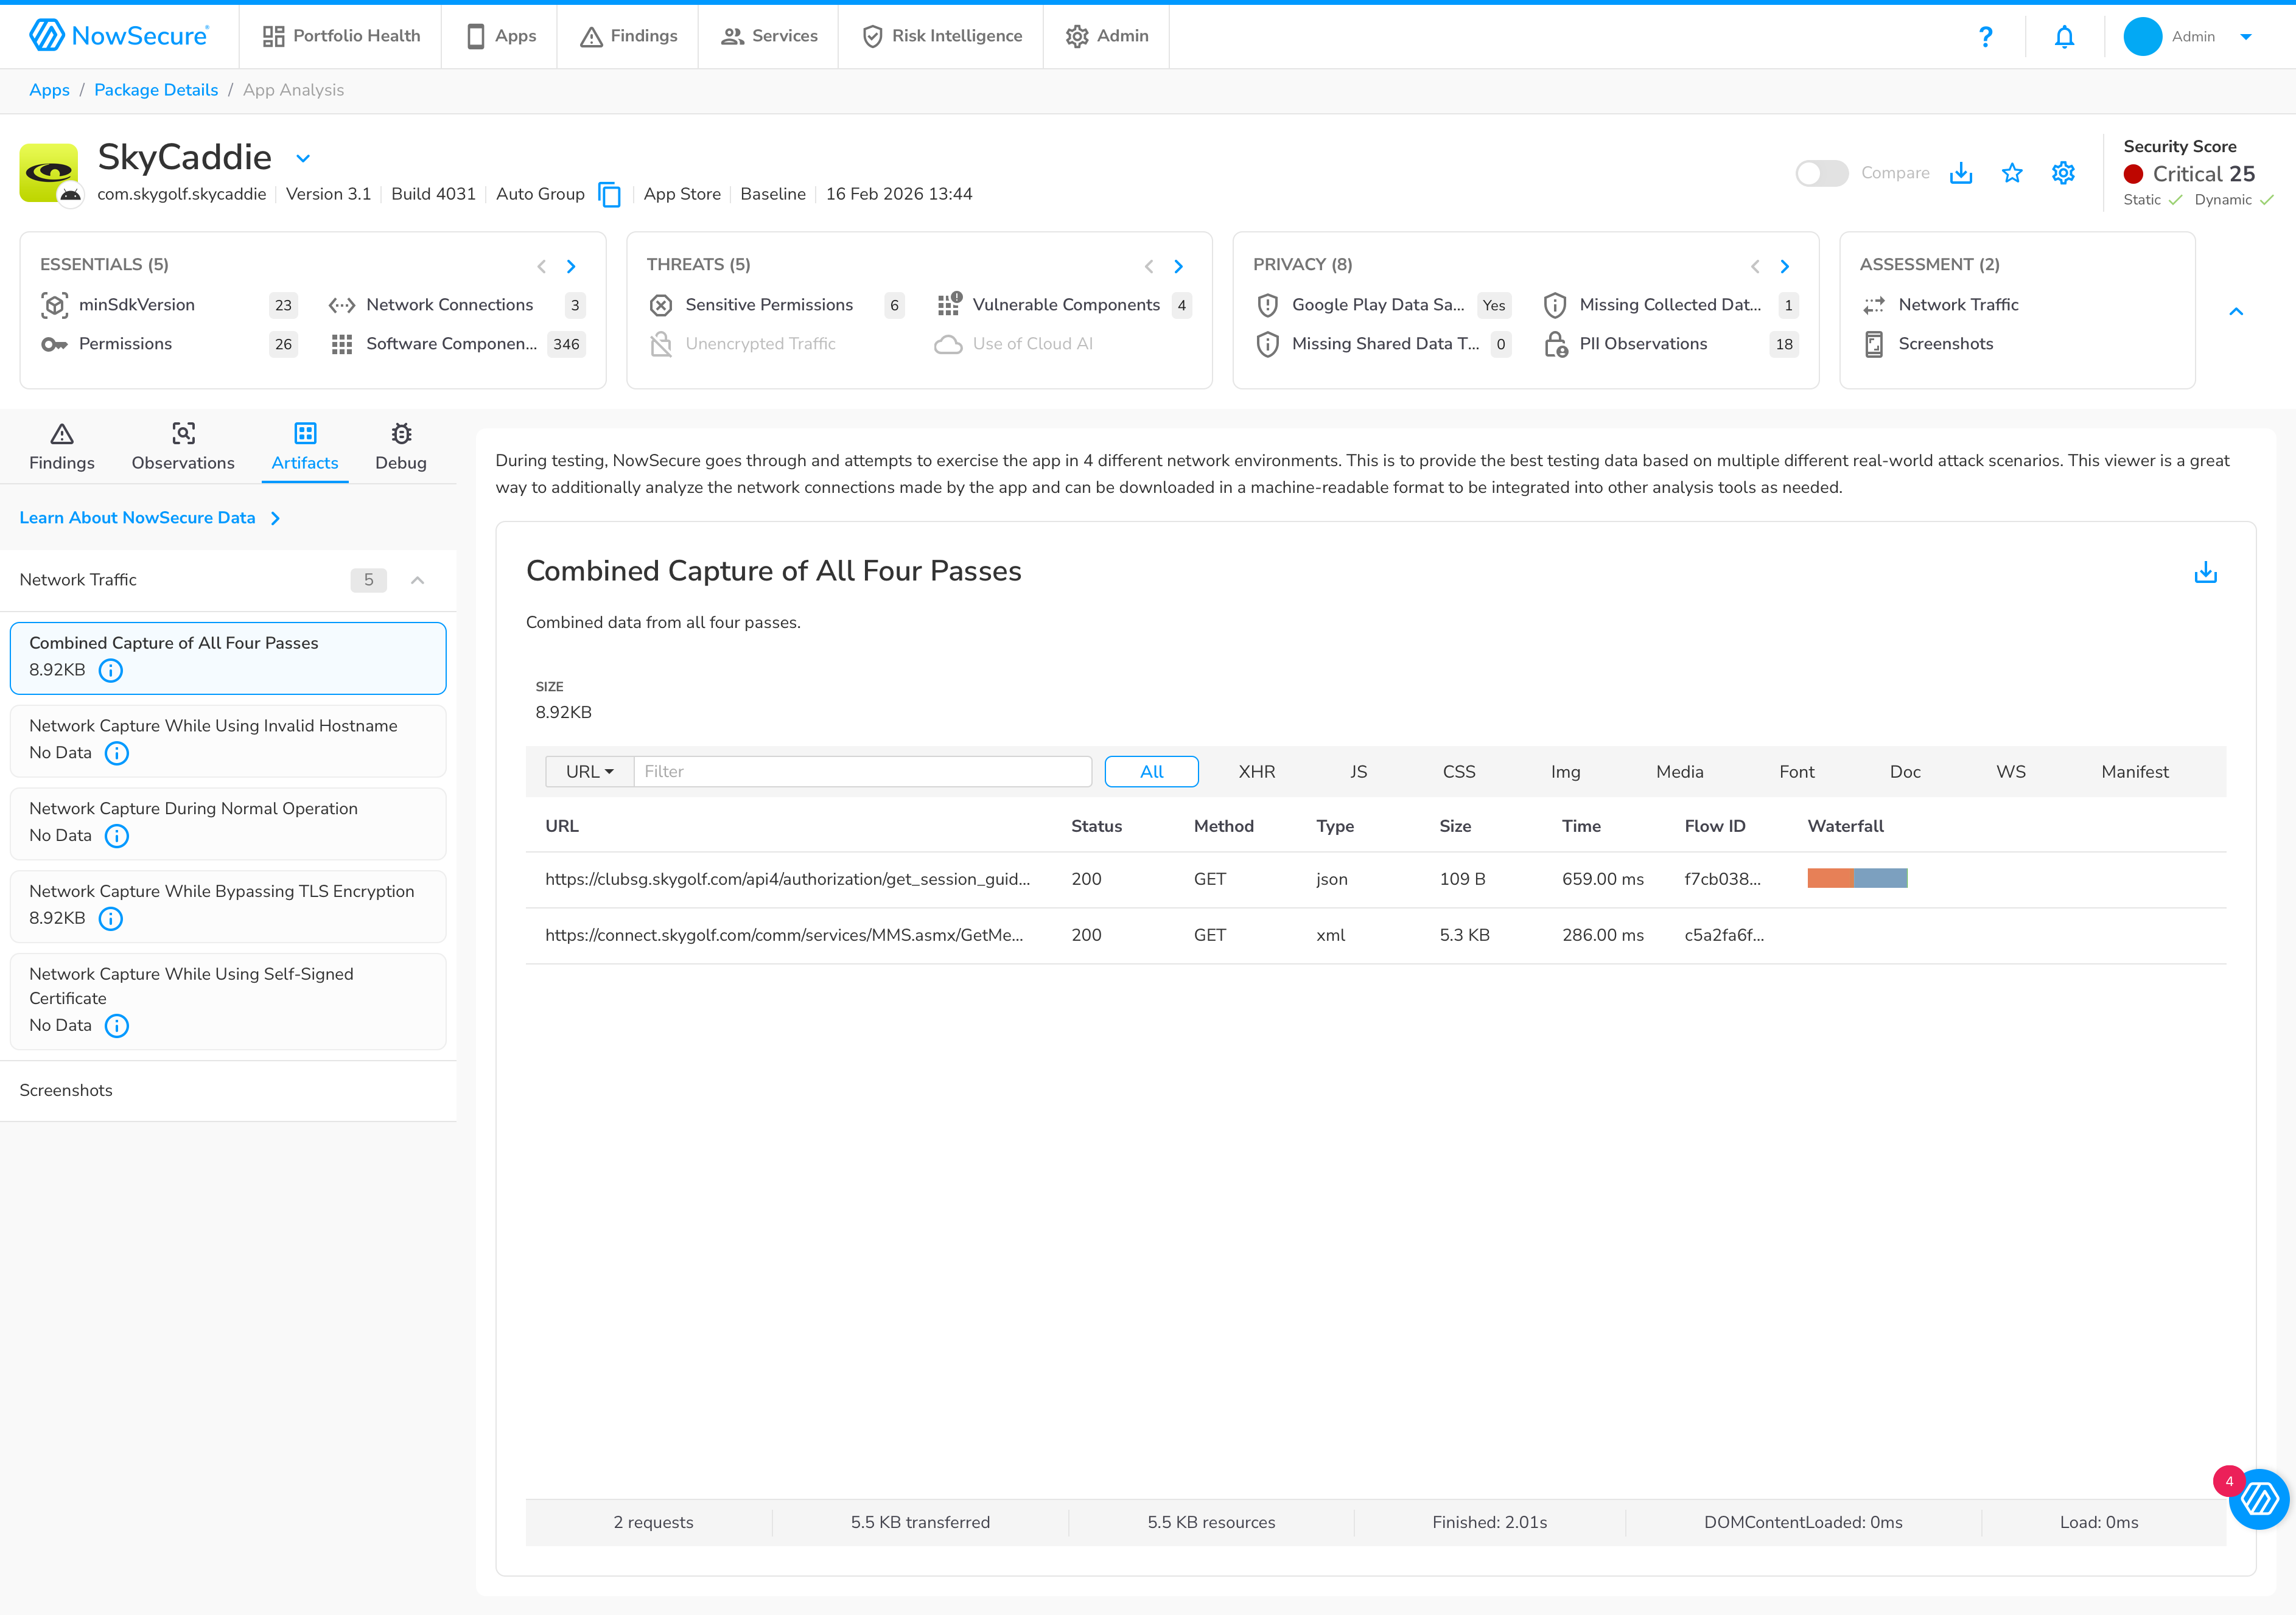Open help question mark icon
The image size is (2296, 1615).
pos(1985,37)
